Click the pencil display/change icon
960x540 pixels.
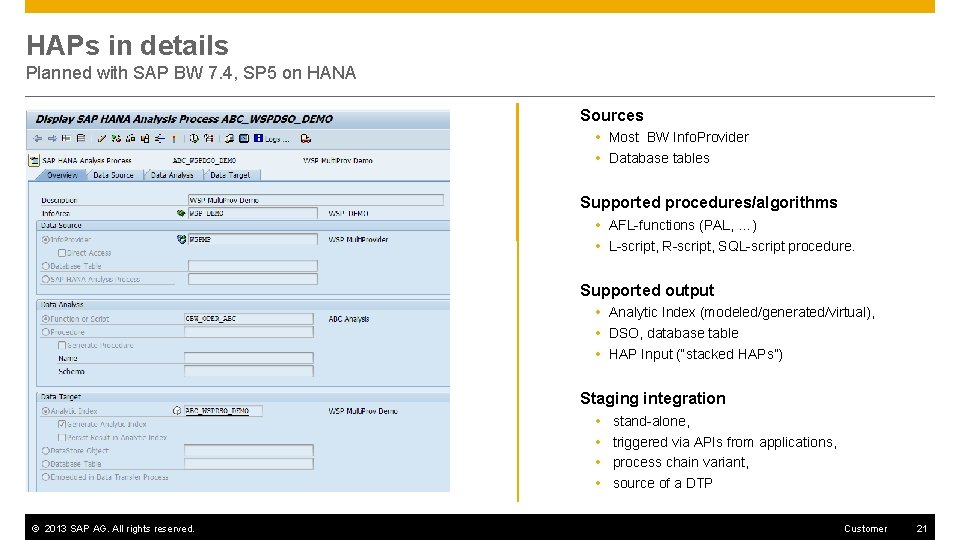click(x=102, y=139)
